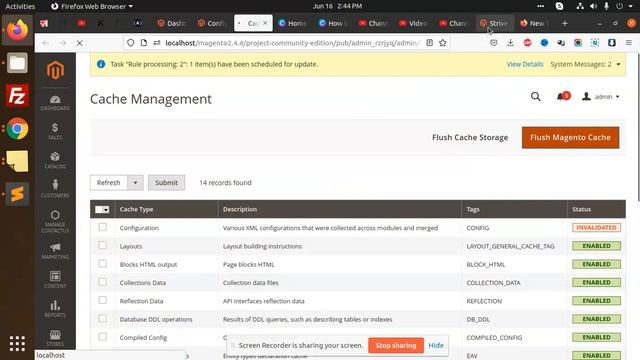Open sticky notes app in dock
Viewport: 640px width, 360px height.
coord(17,161)
